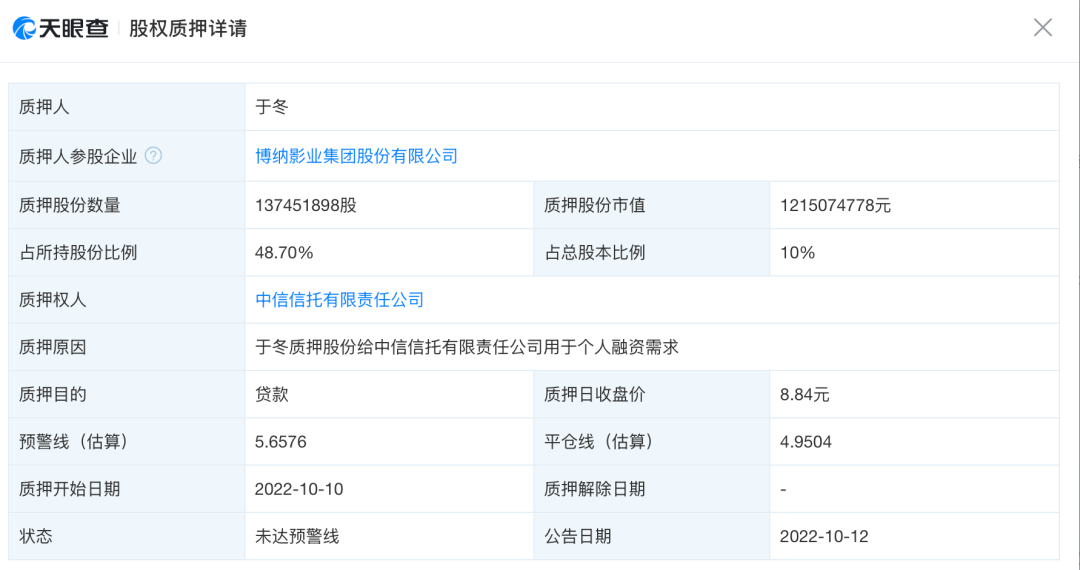Image resolution: width=1080 pixels, height=570 pixels.
Task: Click the 48.70% holding ratio value
Action: 284,253
